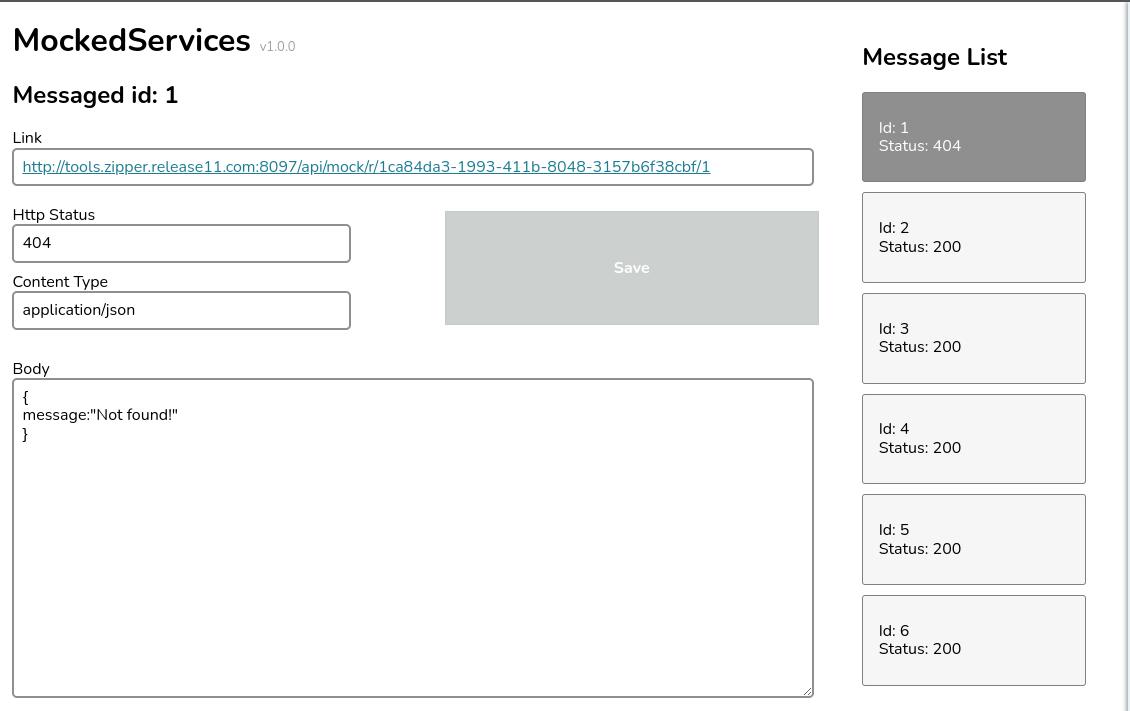Screen dimensions: 1130x711
Task: Click the MockedServices title
Action: [131, 40]
